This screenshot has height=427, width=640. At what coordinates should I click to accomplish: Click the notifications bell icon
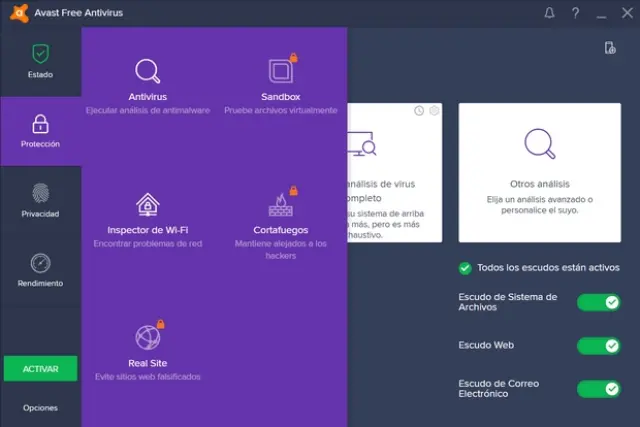pyautogui.click(x=549, y=13)
